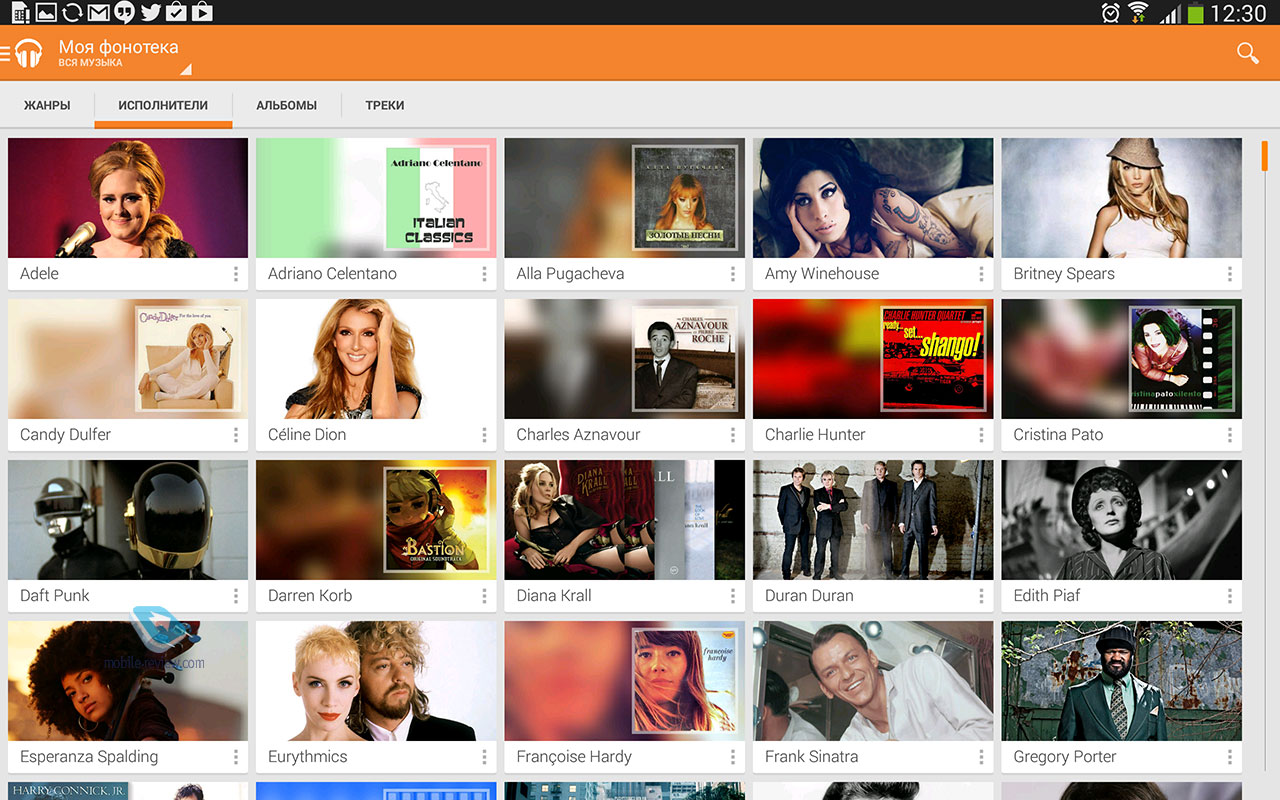Open the navigation drawer headphones icon

pyautogui.click(x=28, y=53)
